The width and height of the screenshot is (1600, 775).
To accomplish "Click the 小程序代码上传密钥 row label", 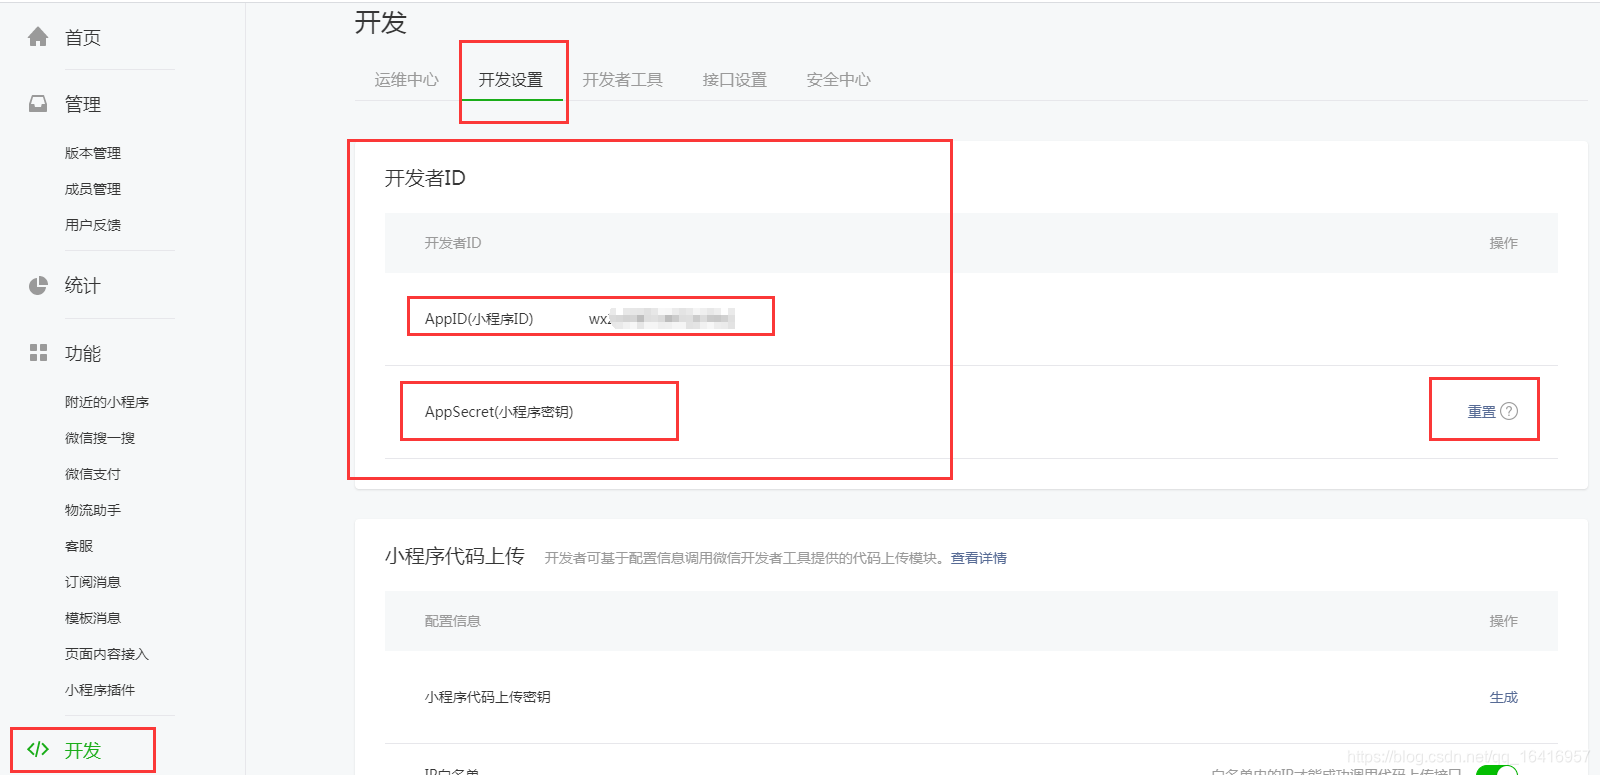I will tap(488, 697).
